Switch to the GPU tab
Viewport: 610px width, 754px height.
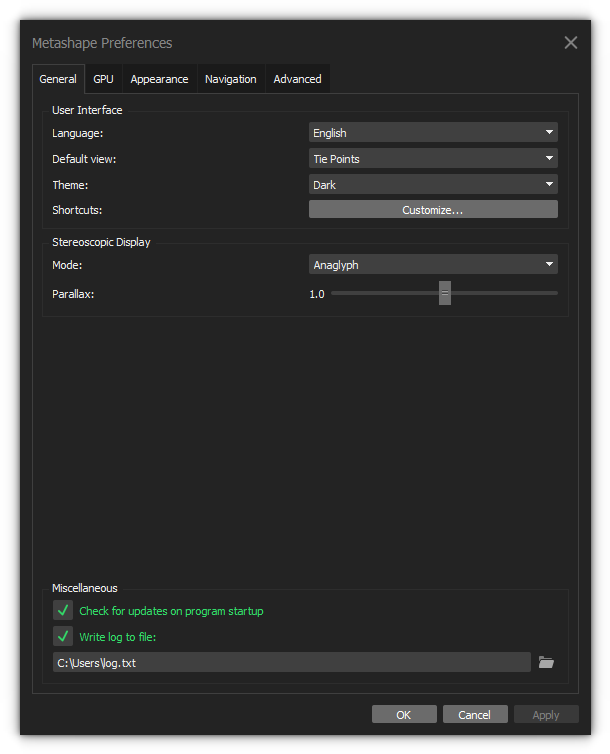[103, 79]
